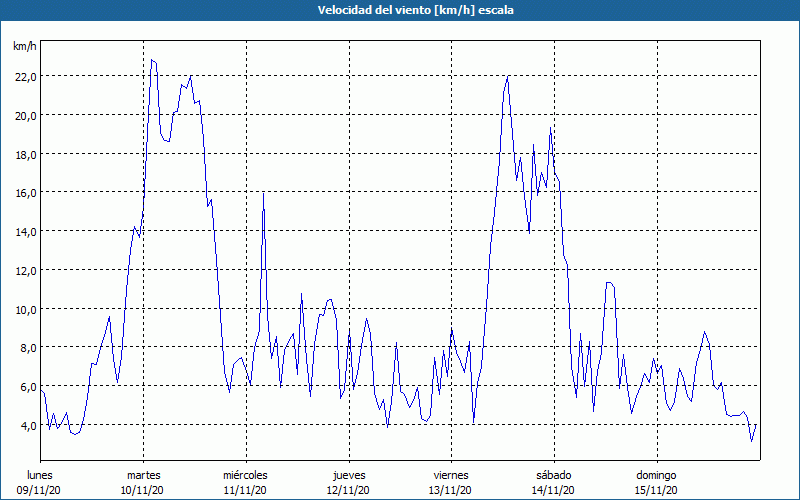Click the chart title 'Velocidad del viento [km/h] escala'
Screen dimensions: 800x500
tap(415, 10)
